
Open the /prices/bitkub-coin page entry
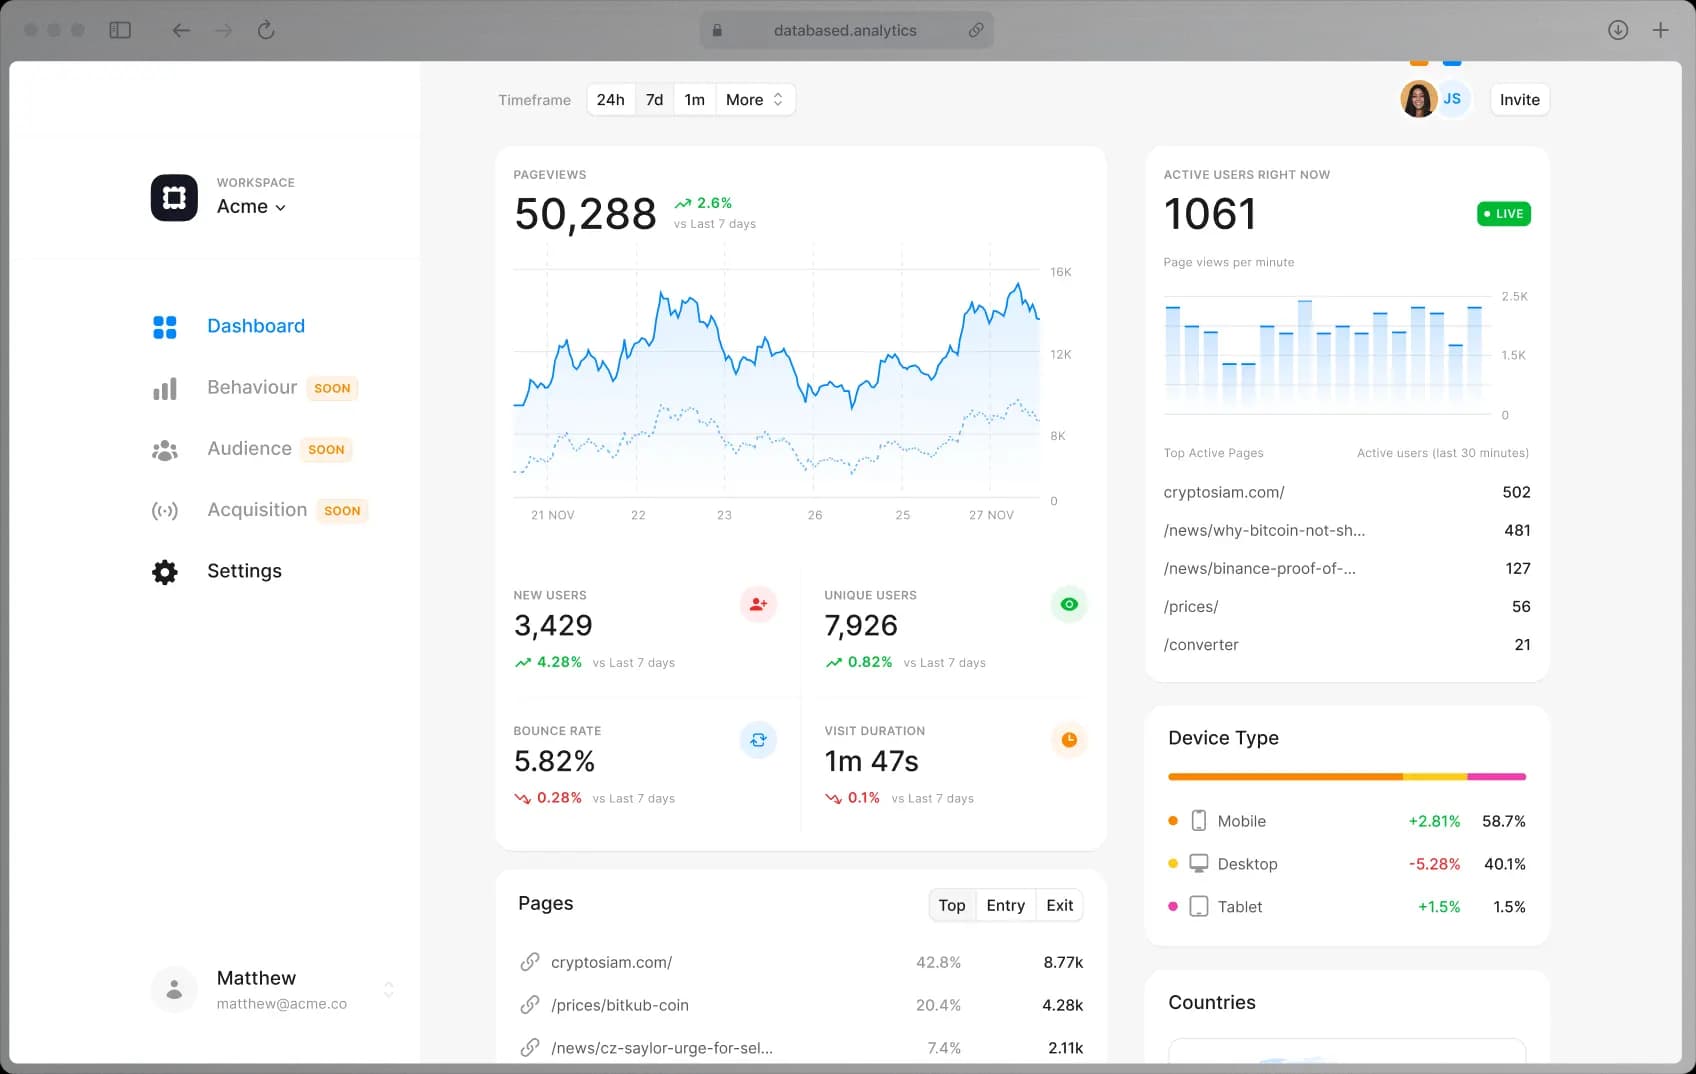pos(620,1005)
